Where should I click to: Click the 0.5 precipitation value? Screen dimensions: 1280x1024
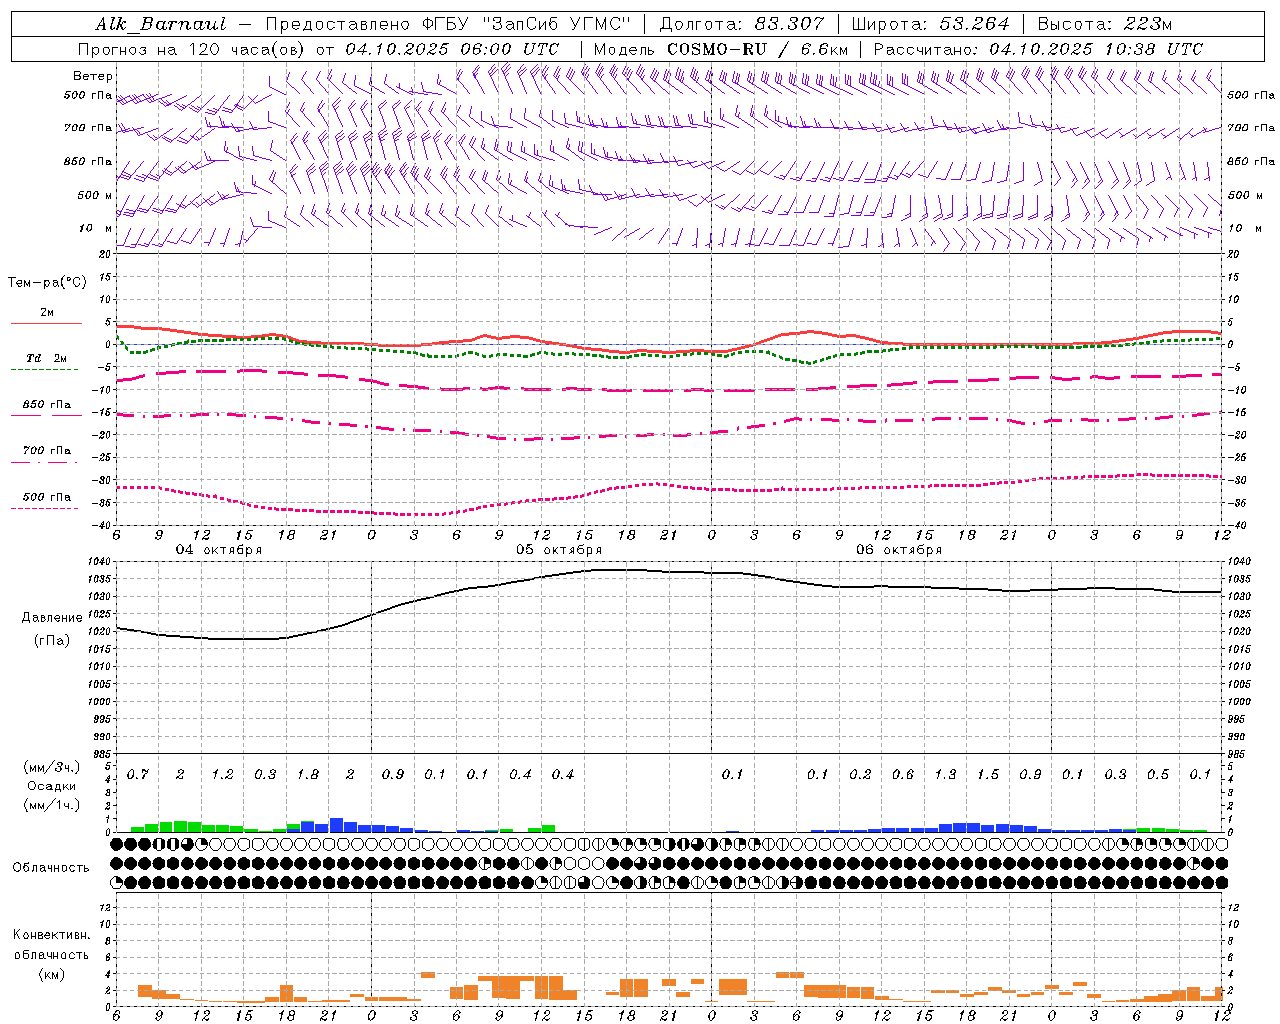pos(1158,775)
